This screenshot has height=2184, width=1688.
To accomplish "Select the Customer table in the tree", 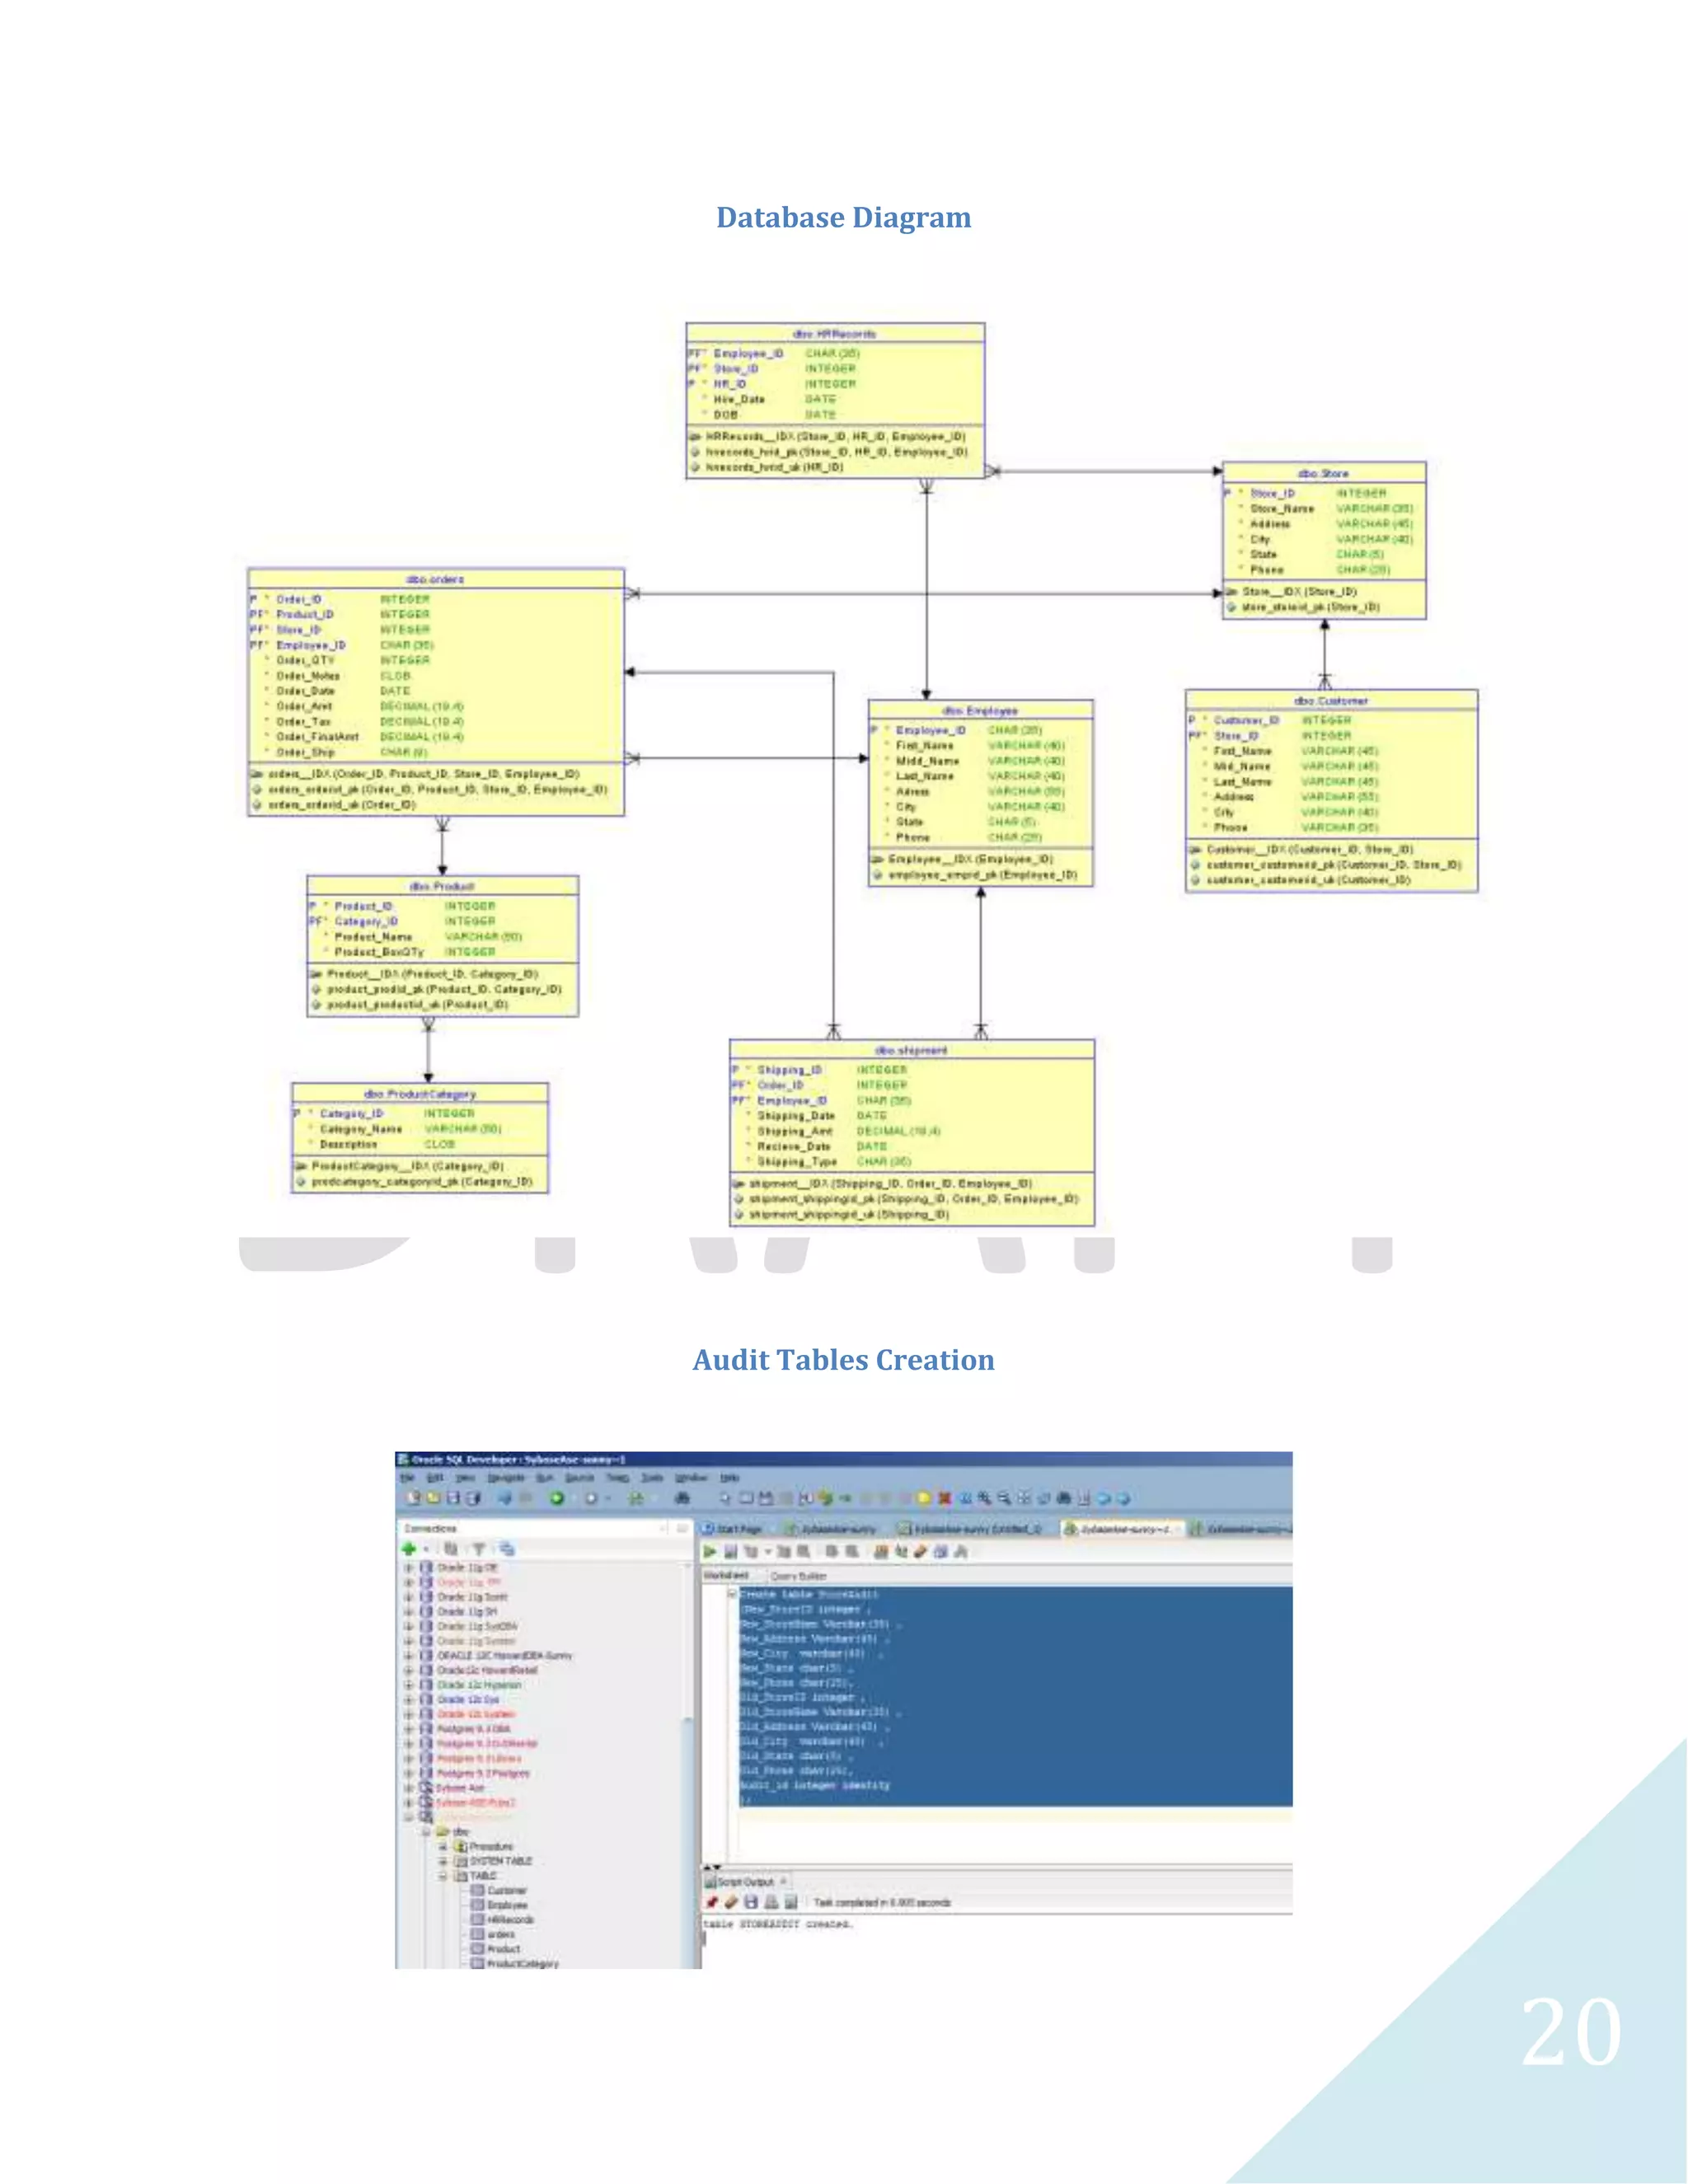I will 506,1890.
